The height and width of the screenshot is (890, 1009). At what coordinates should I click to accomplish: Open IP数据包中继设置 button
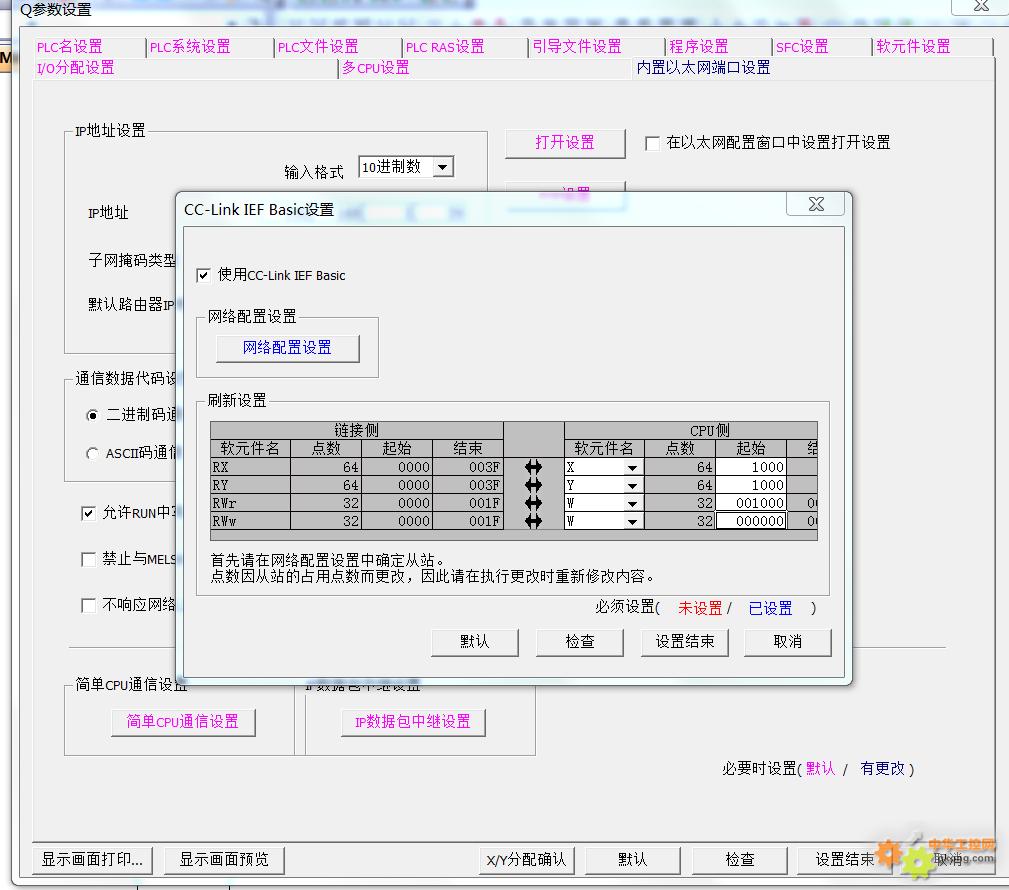[x=412, y=722]
